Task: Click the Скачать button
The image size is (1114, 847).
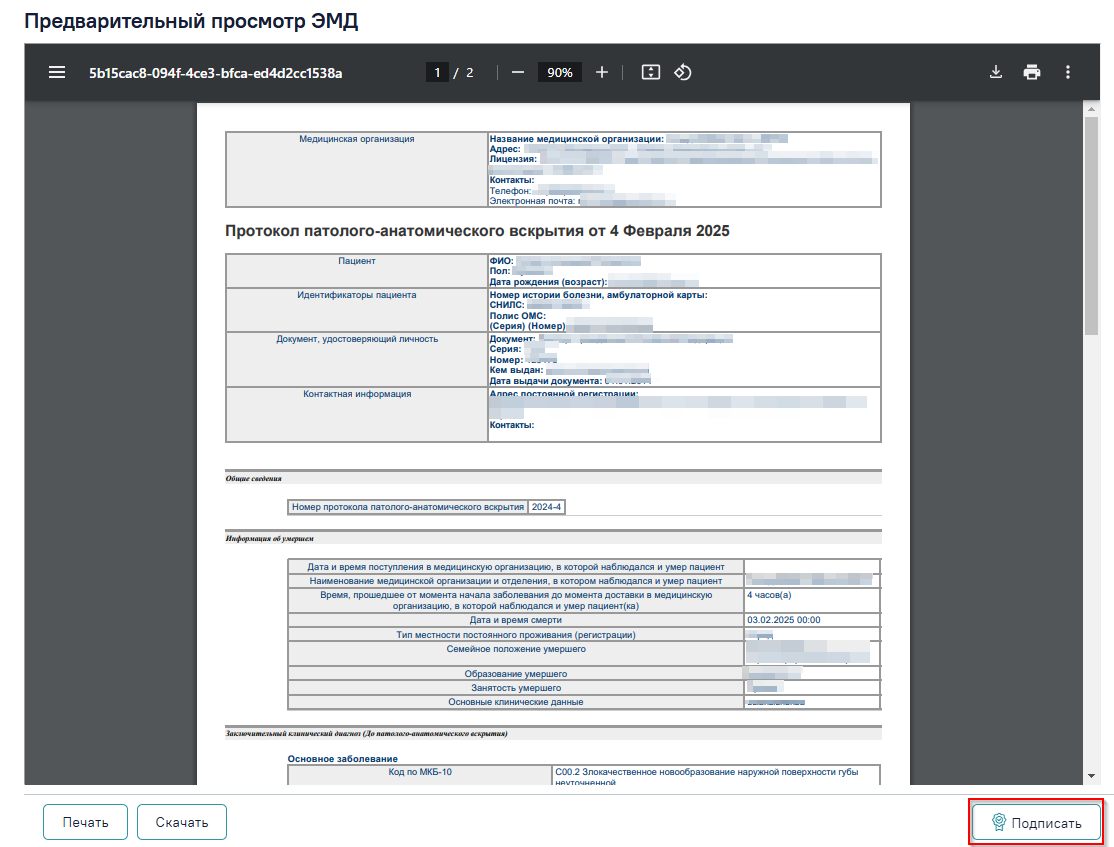Action: pos(182,822)
